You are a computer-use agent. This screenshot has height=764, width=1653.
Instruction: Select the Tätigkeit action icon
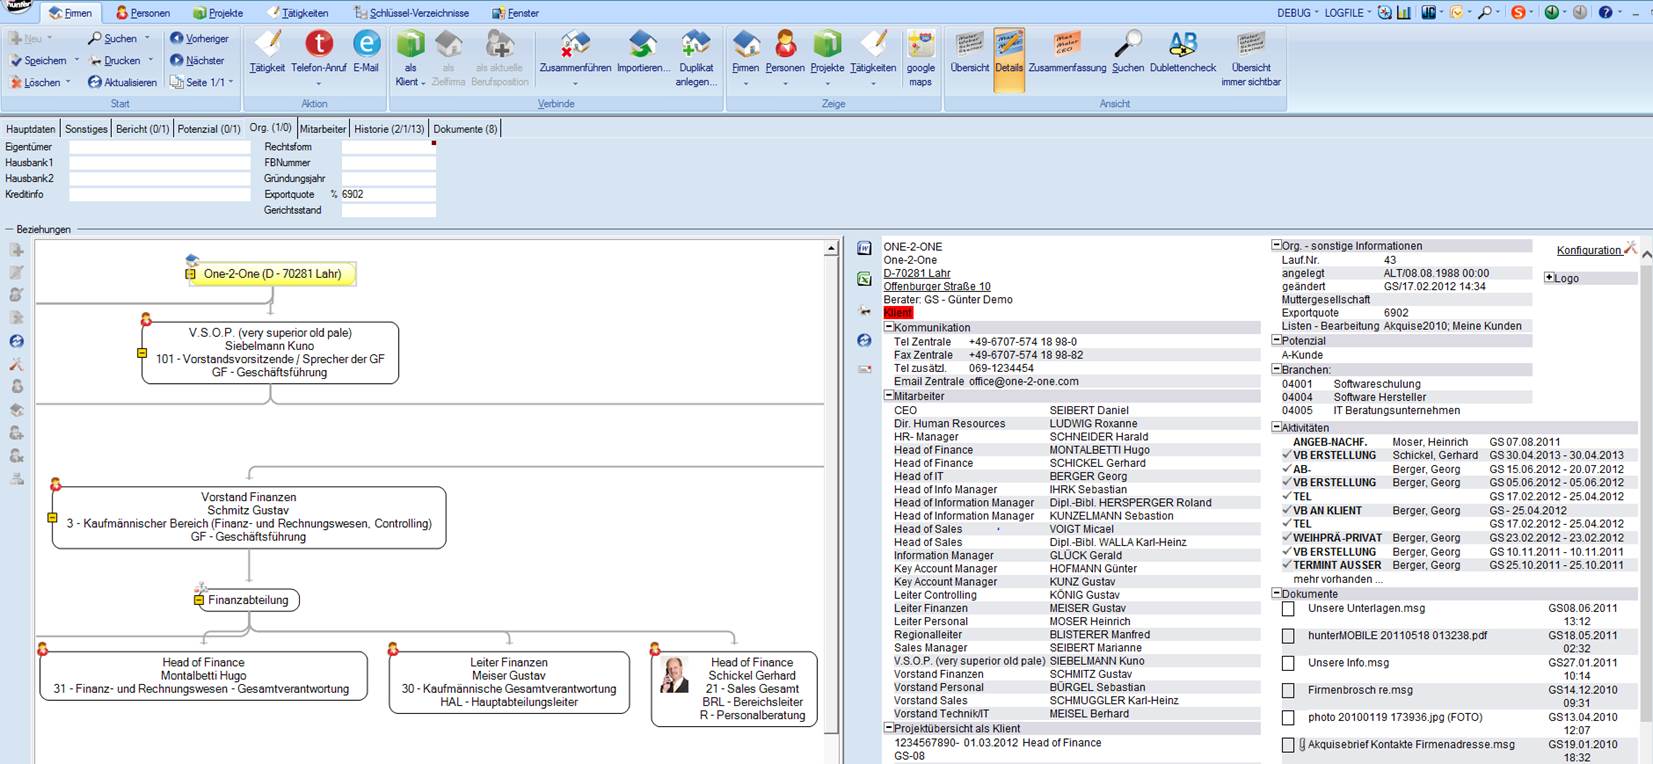point(267,45)
